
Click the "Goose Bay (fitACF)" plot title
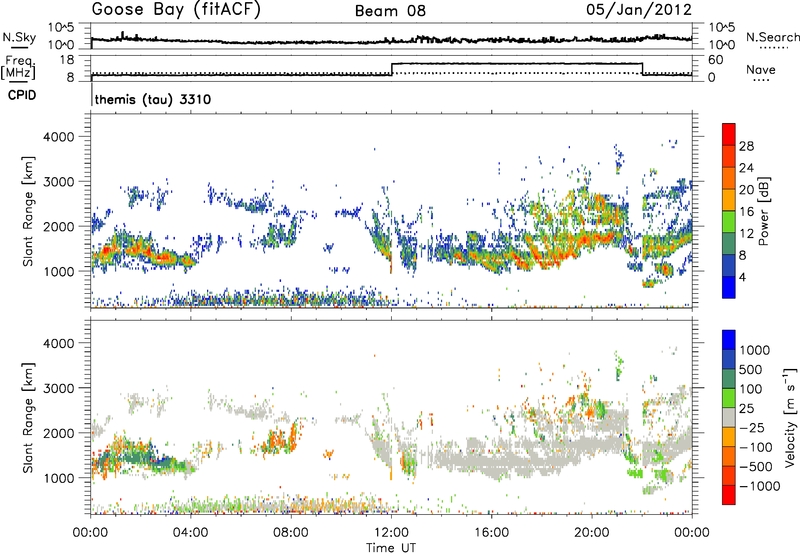pyautogui.click(x=176, y=10)
